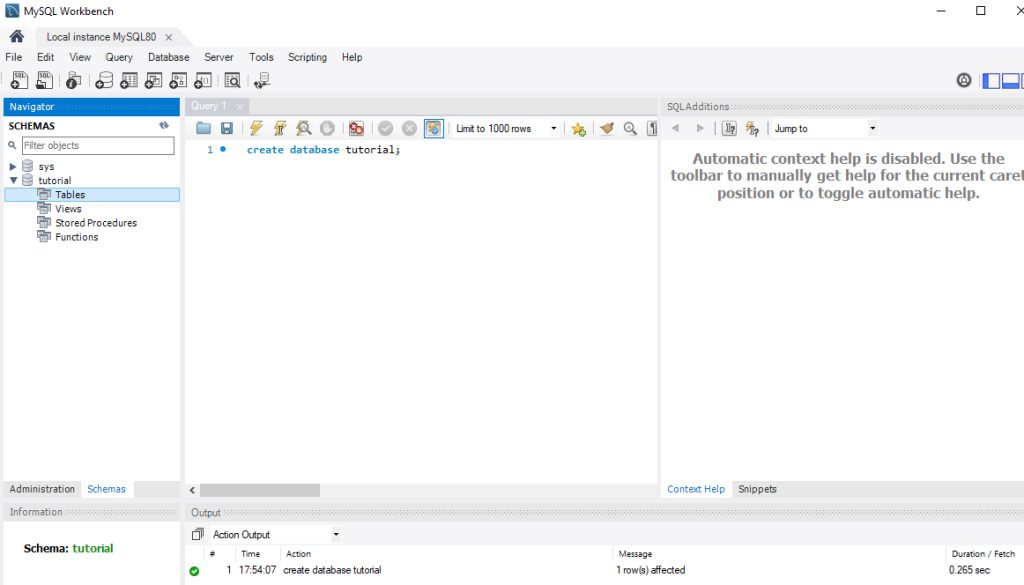Close the Local instance MySQL80 tab
The image size is (1024, 585).
tap(168, 37)
